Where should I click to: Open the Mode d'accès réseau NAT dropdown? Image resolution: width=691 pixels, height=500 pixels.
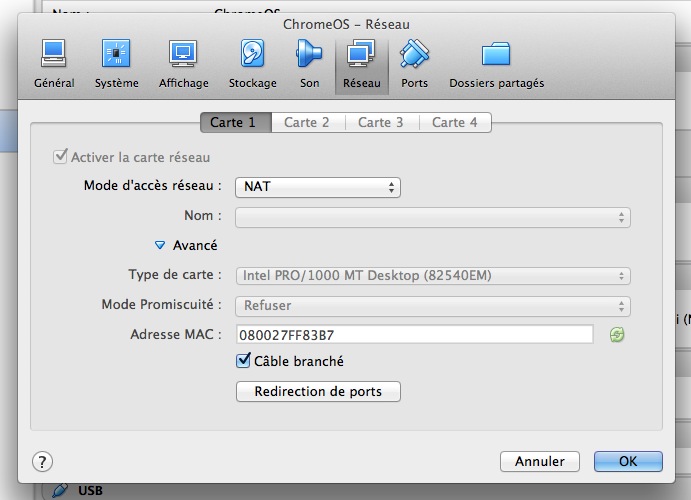tap(318, 187)
